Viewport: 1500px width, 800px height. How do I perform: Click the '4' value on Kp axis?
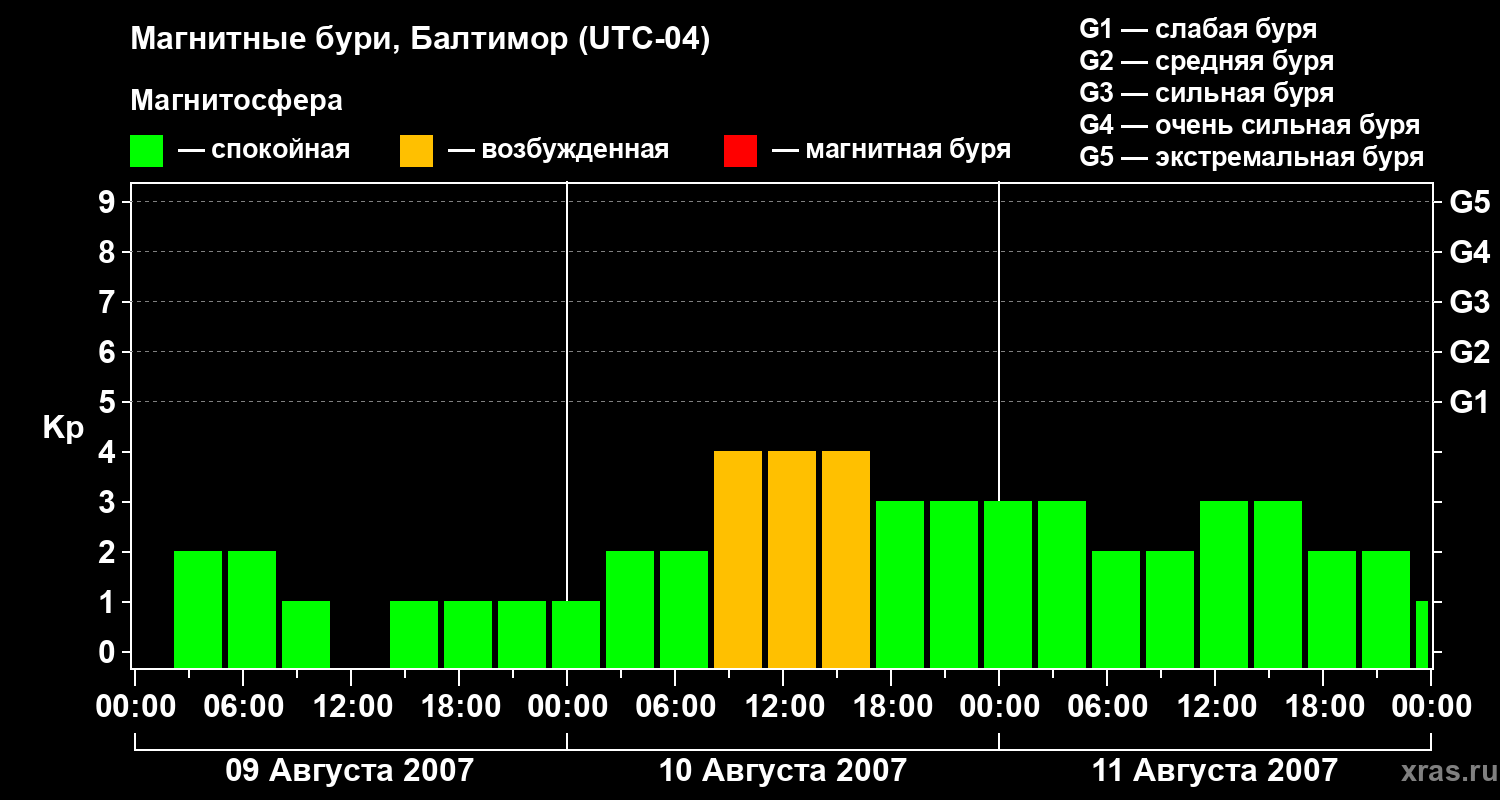click(108, 453)
